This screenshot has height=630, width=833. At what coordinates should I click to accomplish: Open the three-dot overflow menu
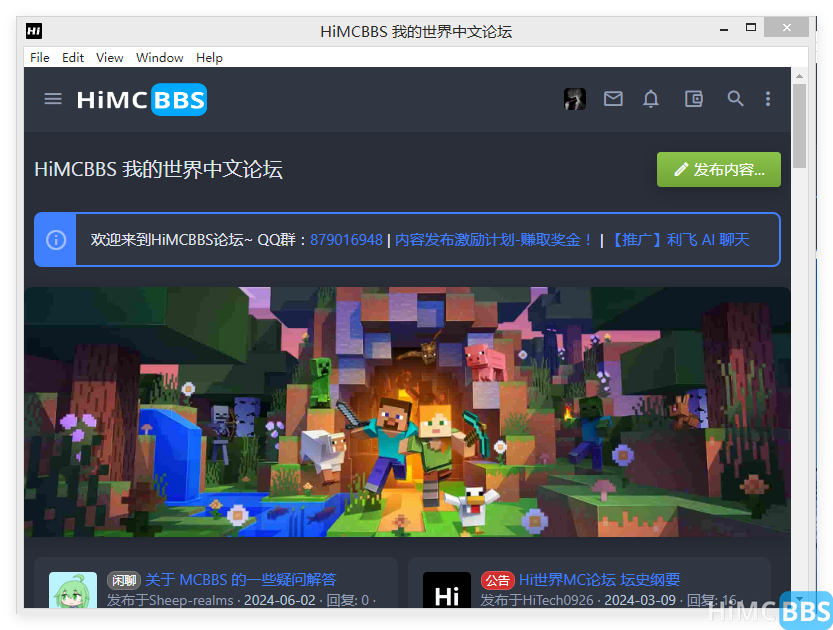tap(767, 99)
